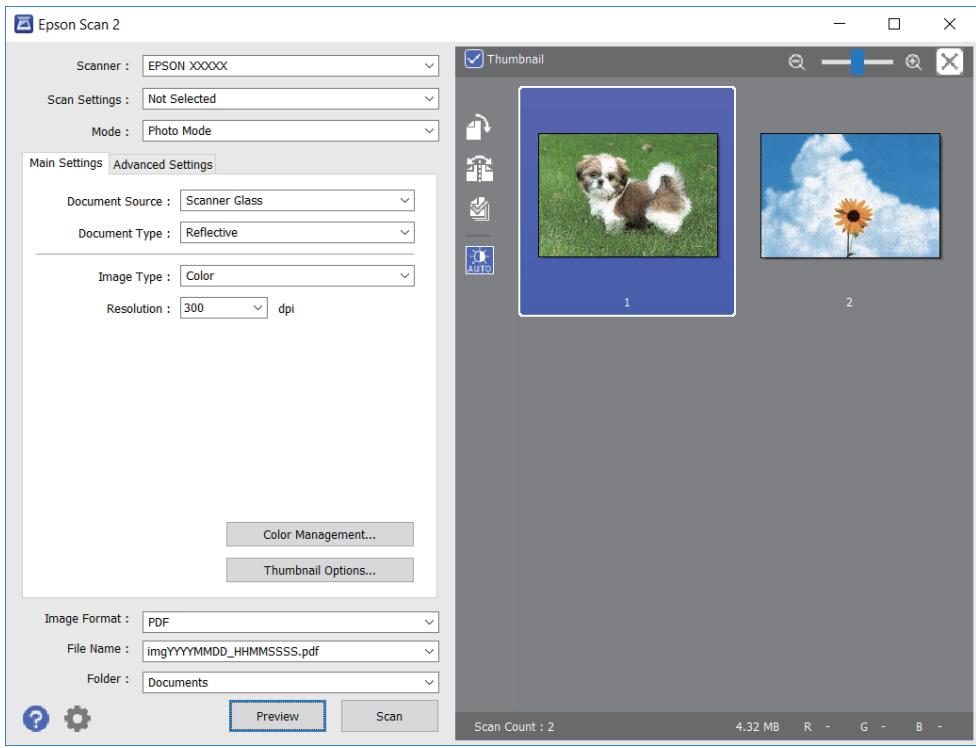This screenshot has width=976, height=748.
Task: Select the Main Settings tab
Action: tap(65, 163)
